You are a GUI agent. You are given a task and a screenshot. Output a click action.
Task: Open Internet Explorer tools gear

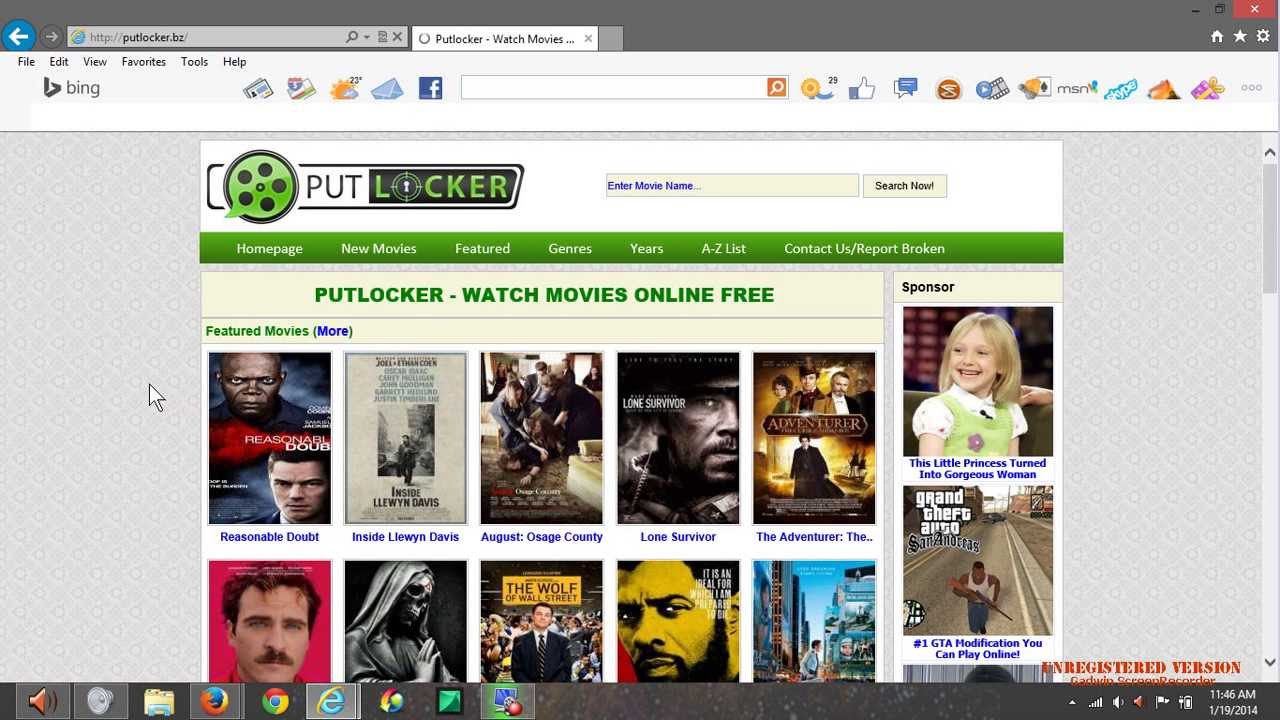coord(1263,36)
